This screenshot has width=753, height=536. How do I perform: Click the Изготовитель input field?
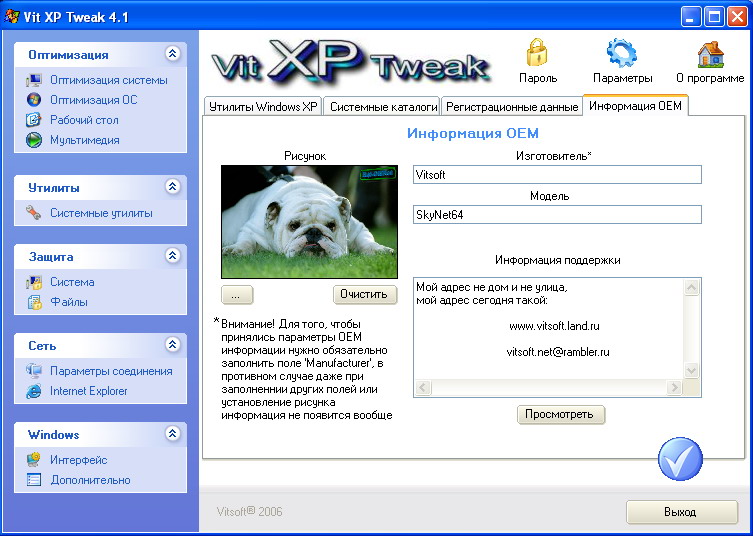(x=557, y=175)
